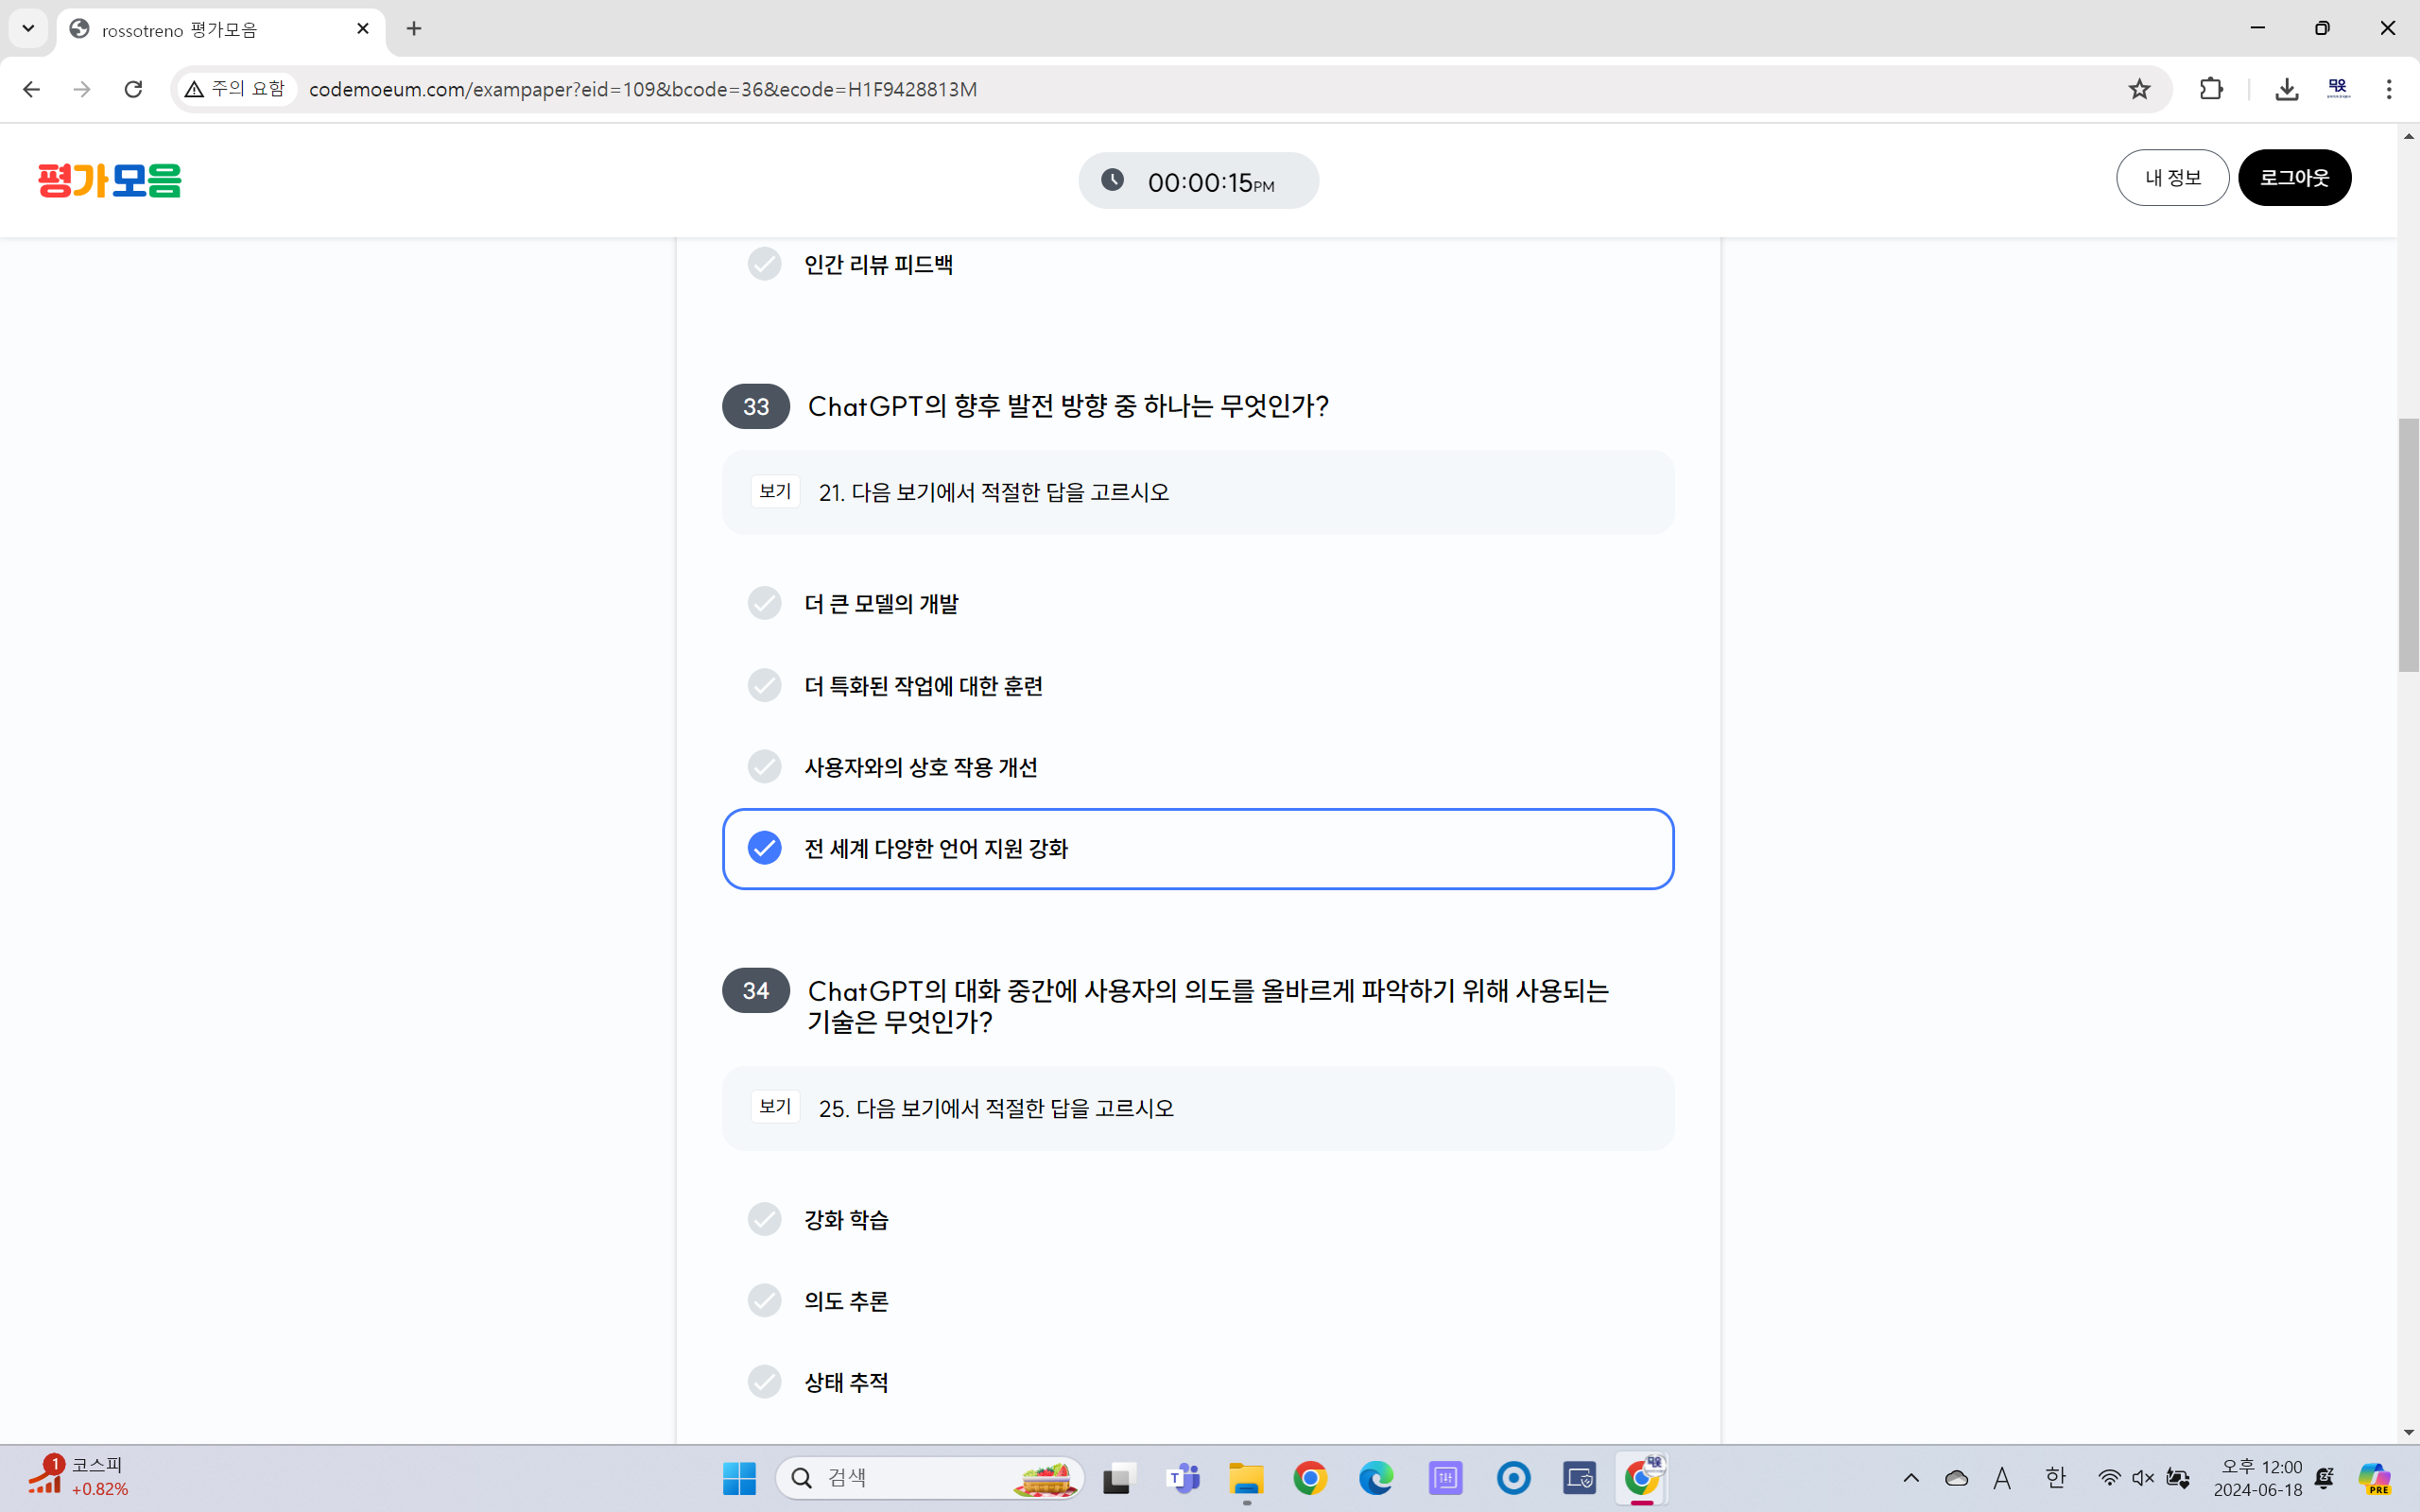
Task: Click the 로그아웃 button
Action: click(2294, 178)
